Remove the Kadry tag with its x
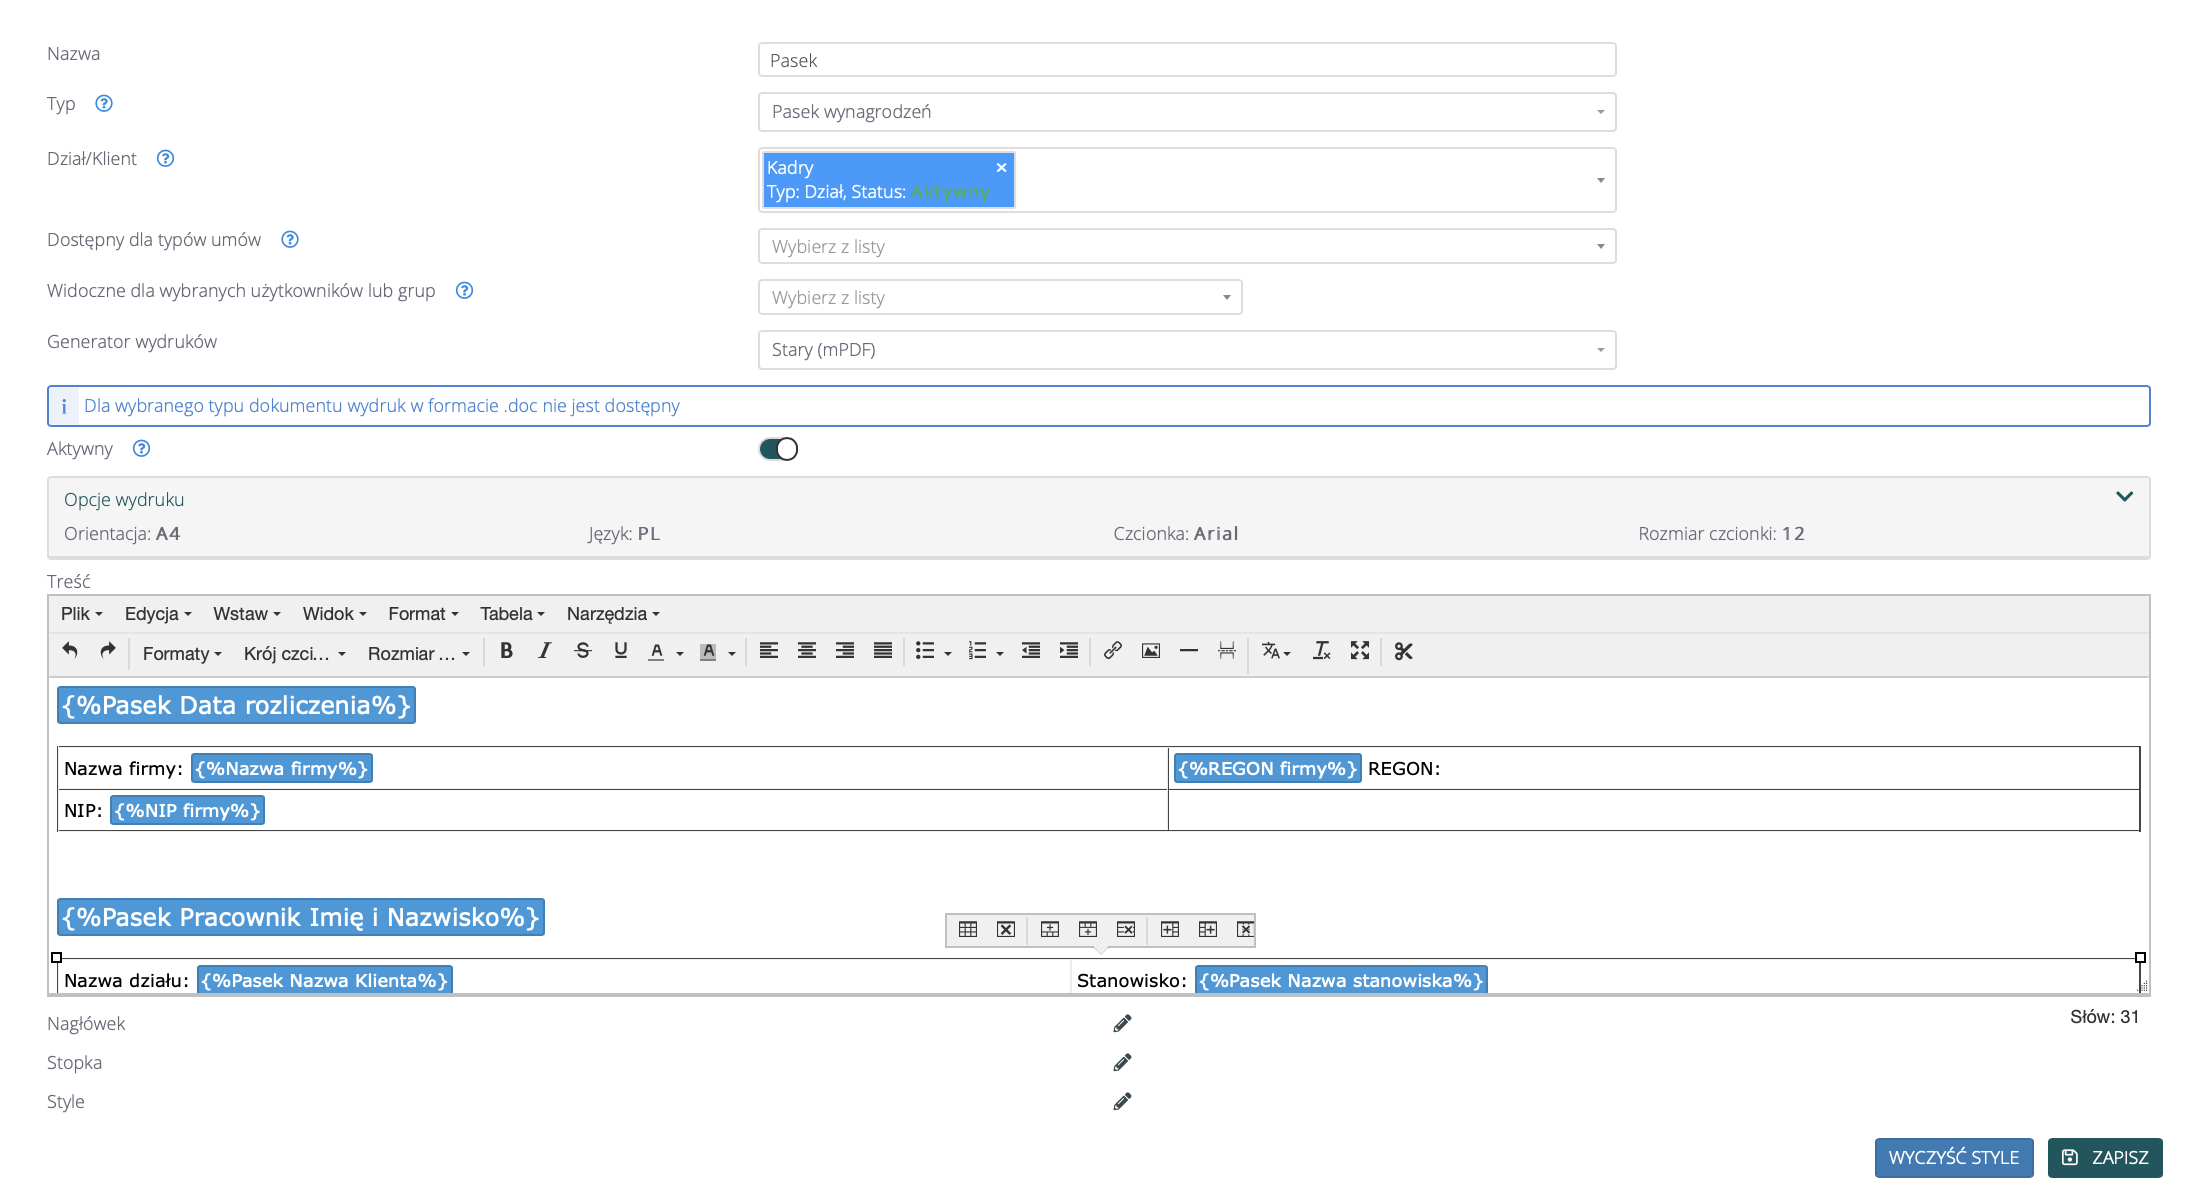This screenshot has width=2186, height=1184. tap(1001, 168)
